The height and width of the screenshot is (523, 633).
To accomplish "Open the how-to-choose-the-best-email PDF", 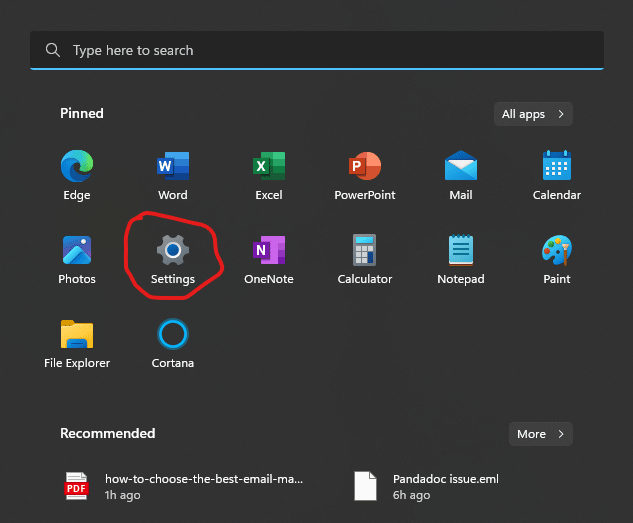I will click(184, 486).
